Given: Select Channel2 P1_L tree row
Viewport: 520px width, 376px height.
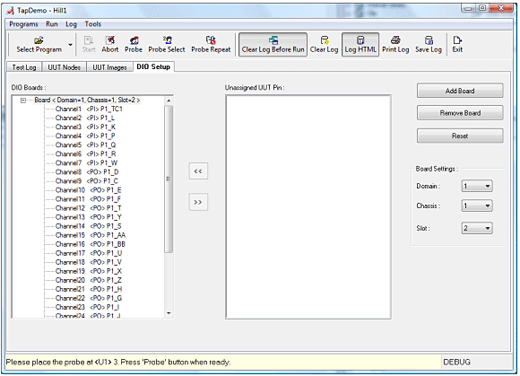Looking at the screenshot, I should click(85, 118).
